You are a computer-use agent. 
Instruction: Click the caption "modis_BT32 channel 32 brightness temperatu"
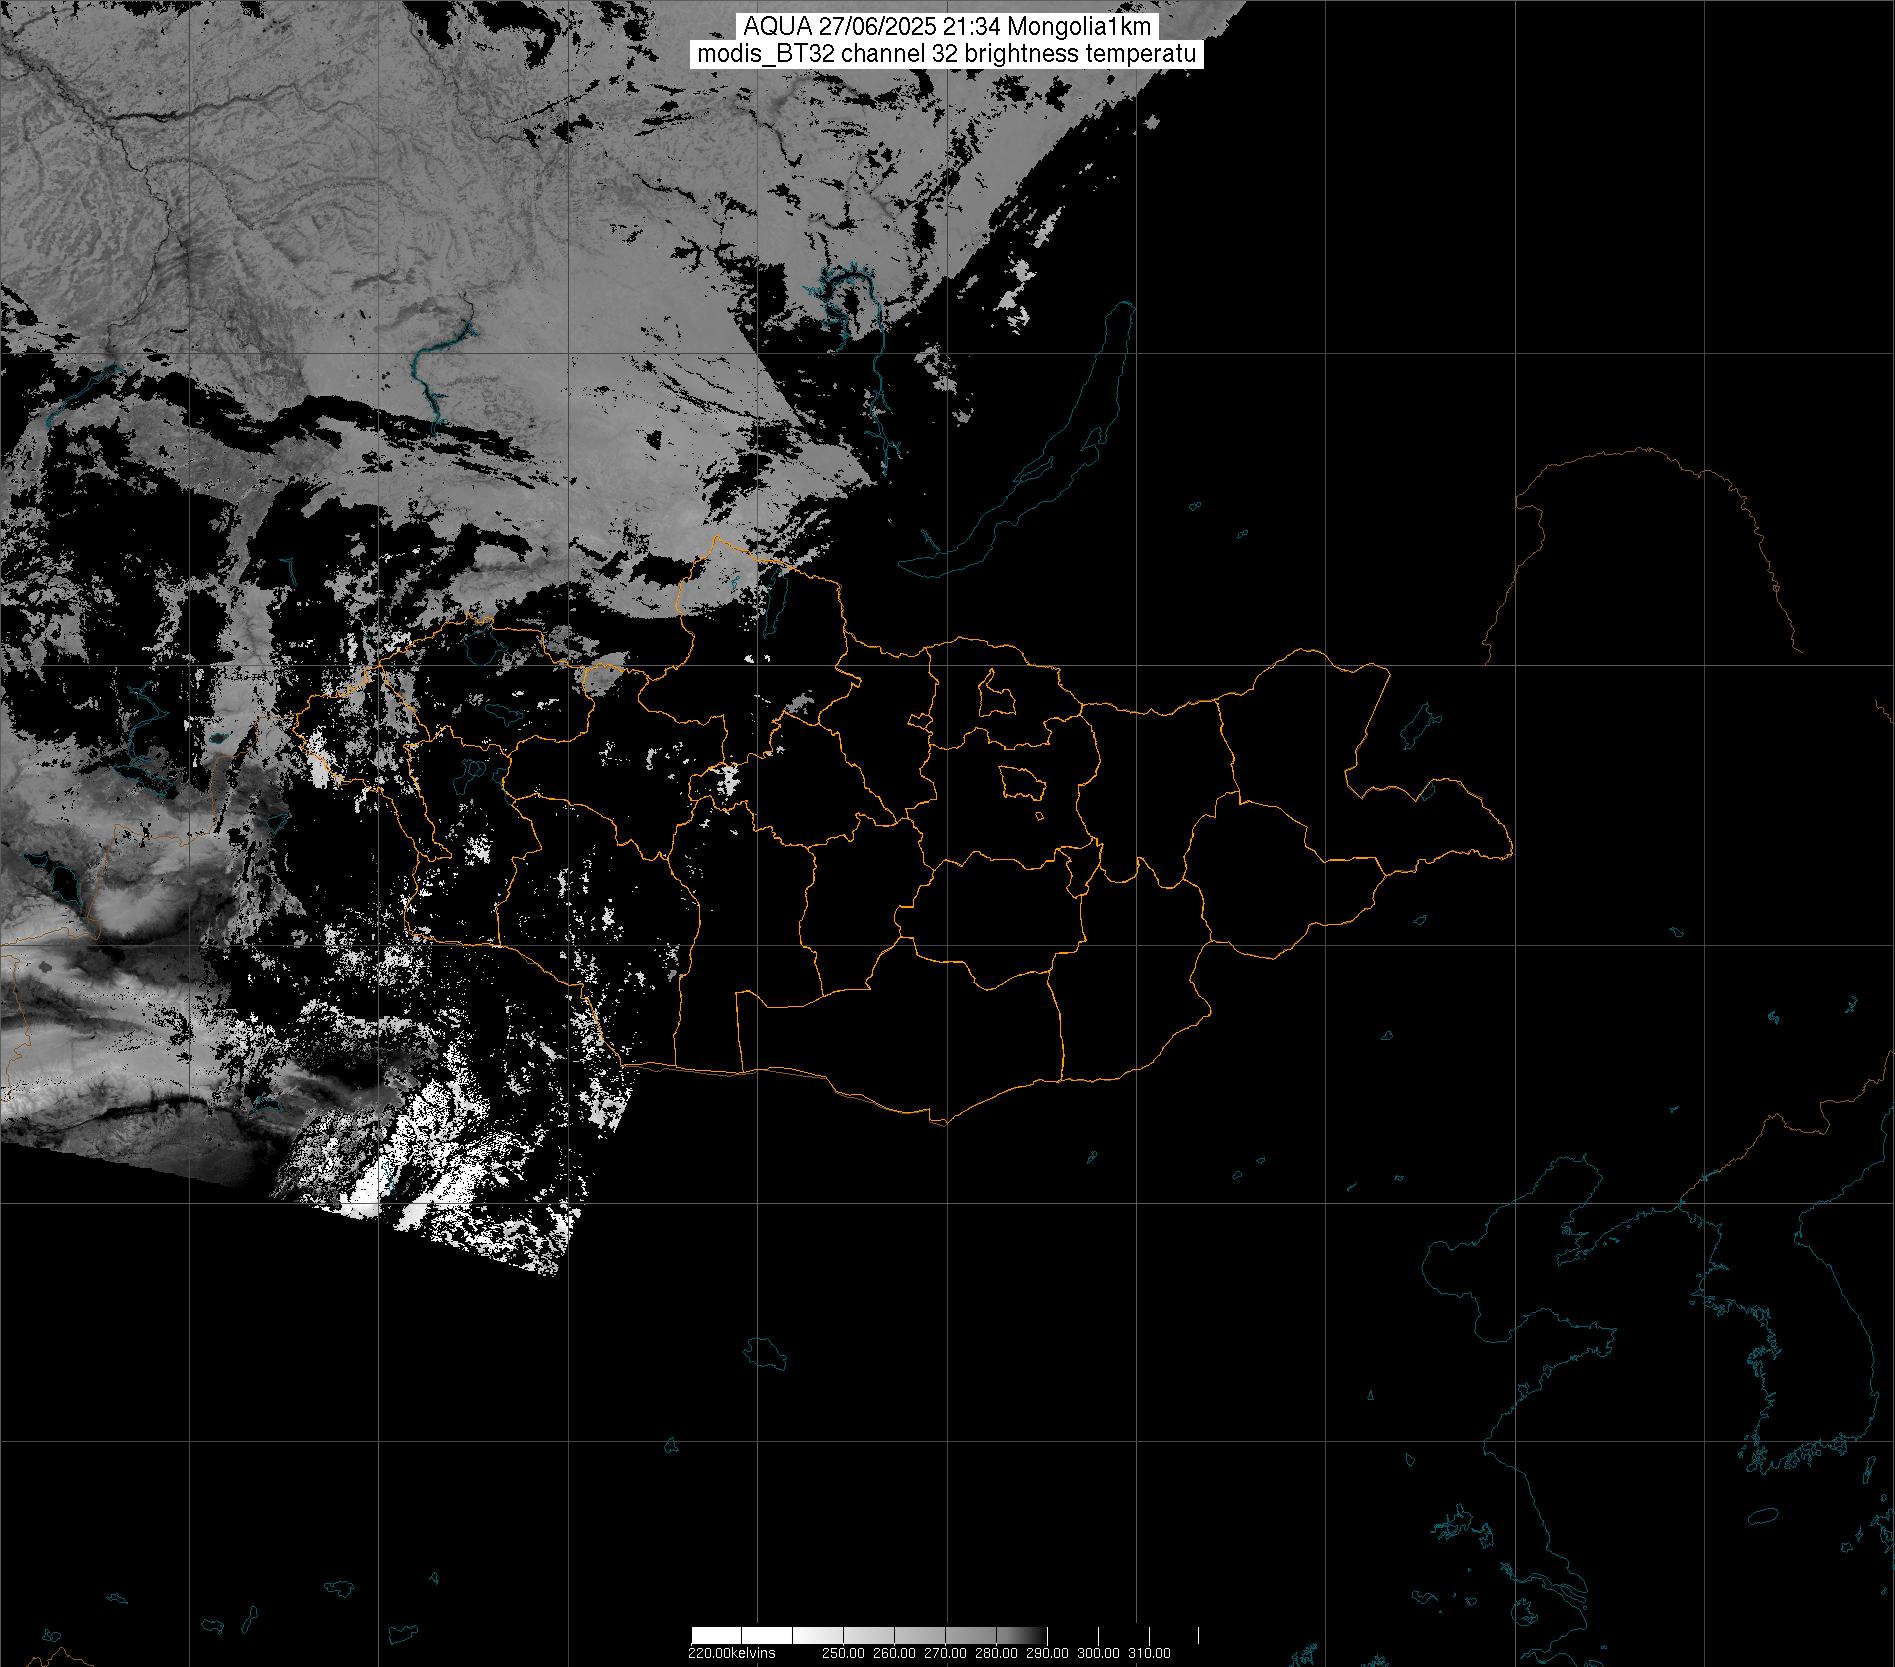[x=947, y=54]
